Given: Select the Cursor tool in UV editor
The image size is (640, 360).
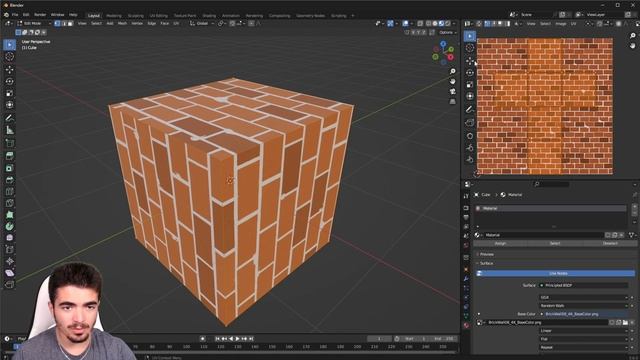Looking at the screenshot, I should pyautogui.click(x=470, y=48).
